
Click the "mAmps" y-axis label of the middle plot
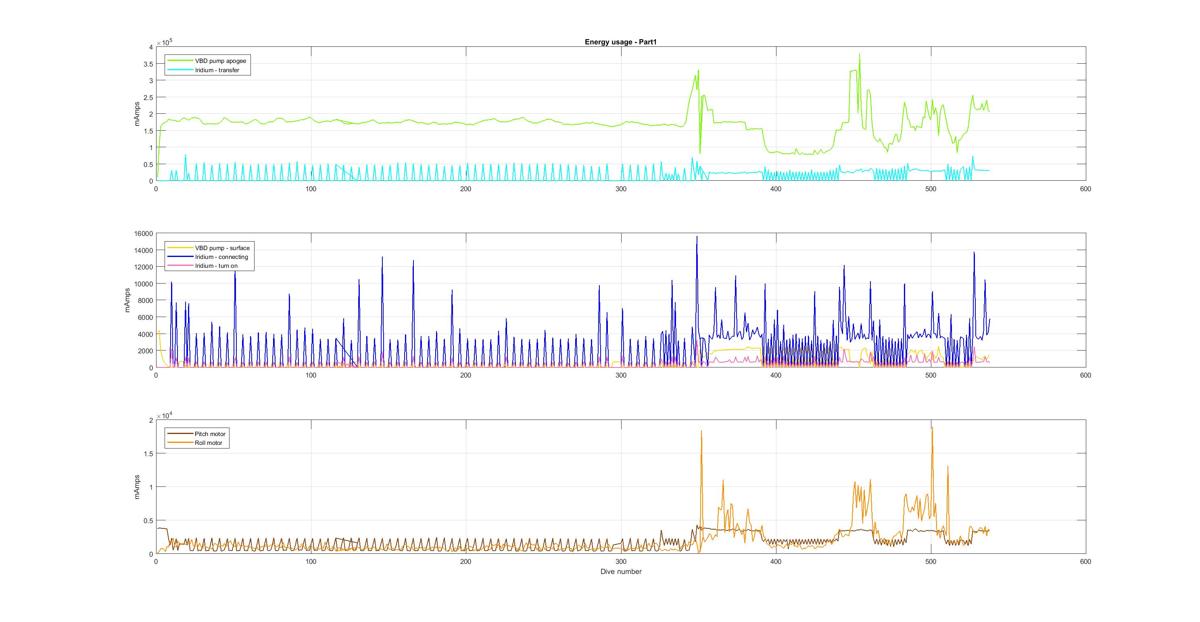[x=127, y=300]
